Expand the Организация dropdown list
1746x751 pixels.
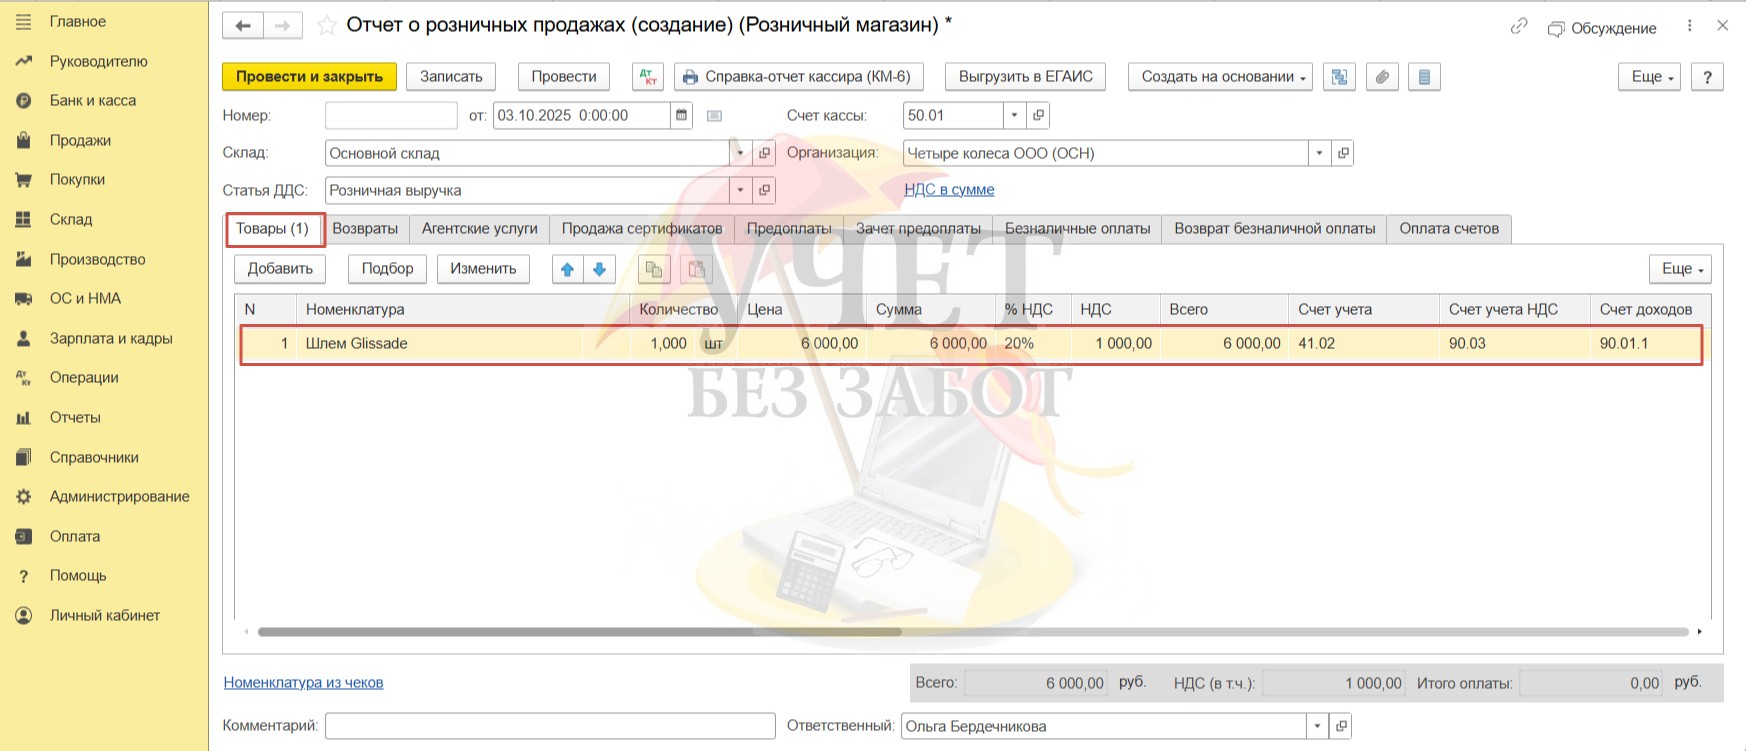click(x=1319, y=153)
